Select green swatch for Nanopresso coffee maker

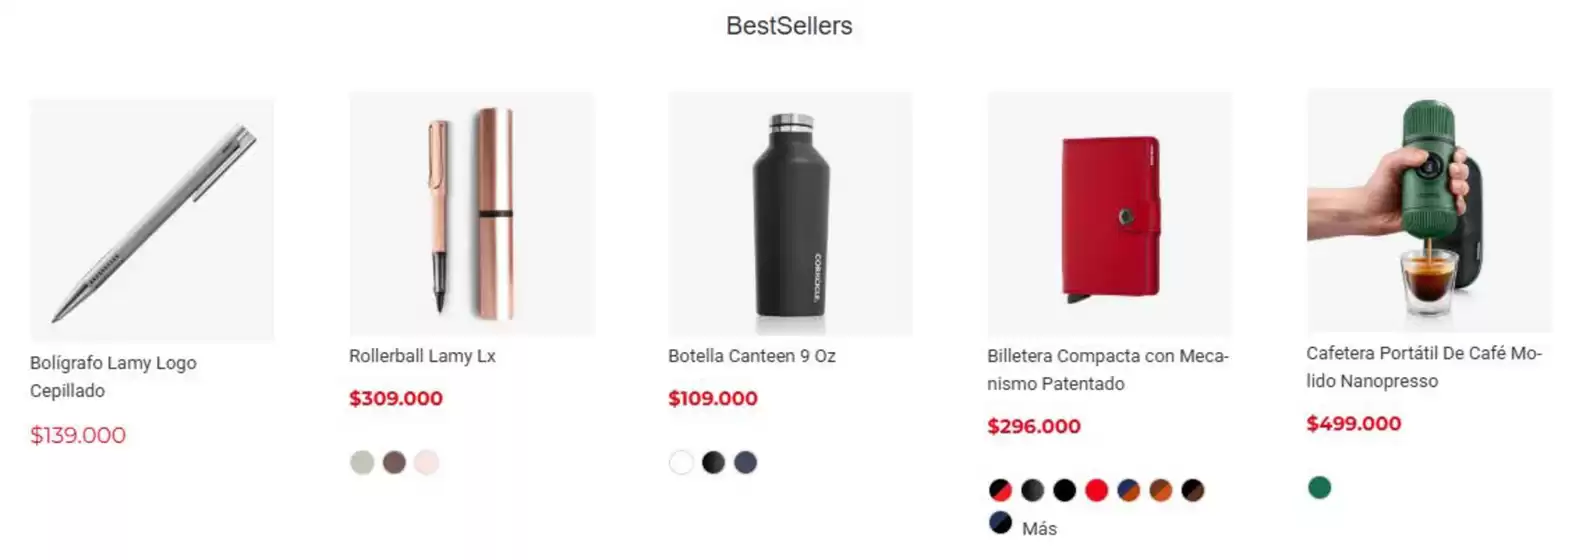[1319, 487]
